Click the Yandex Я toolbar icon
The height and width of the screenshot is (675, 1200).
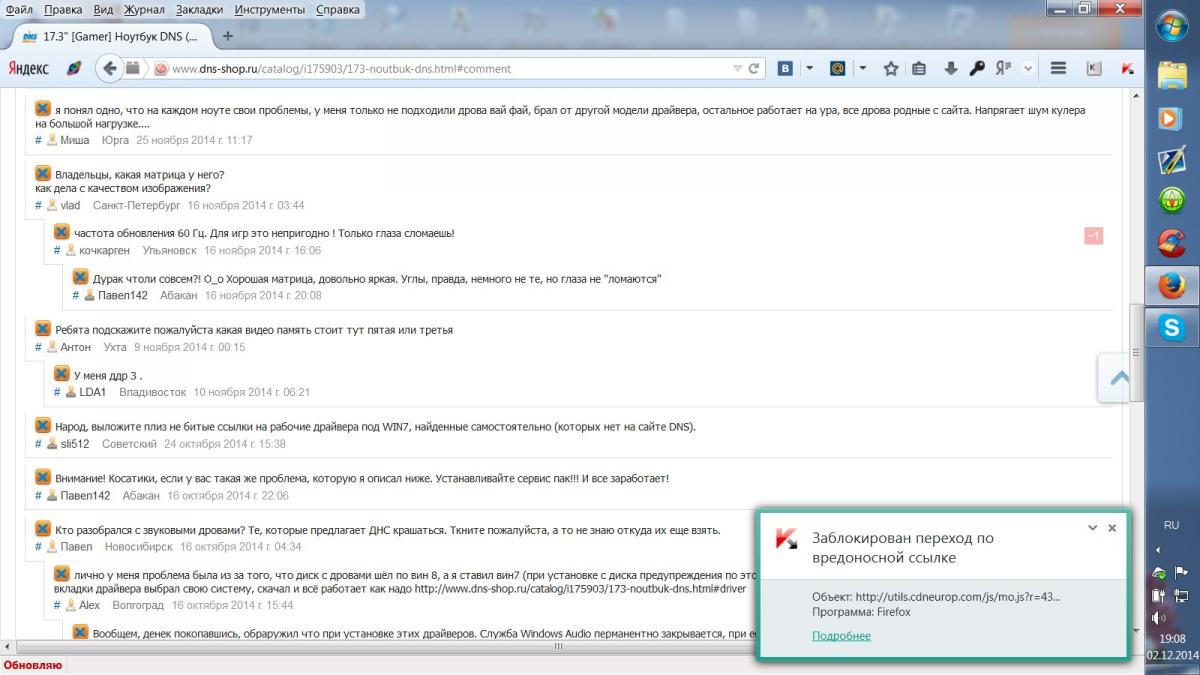[x=1003, y=69]
